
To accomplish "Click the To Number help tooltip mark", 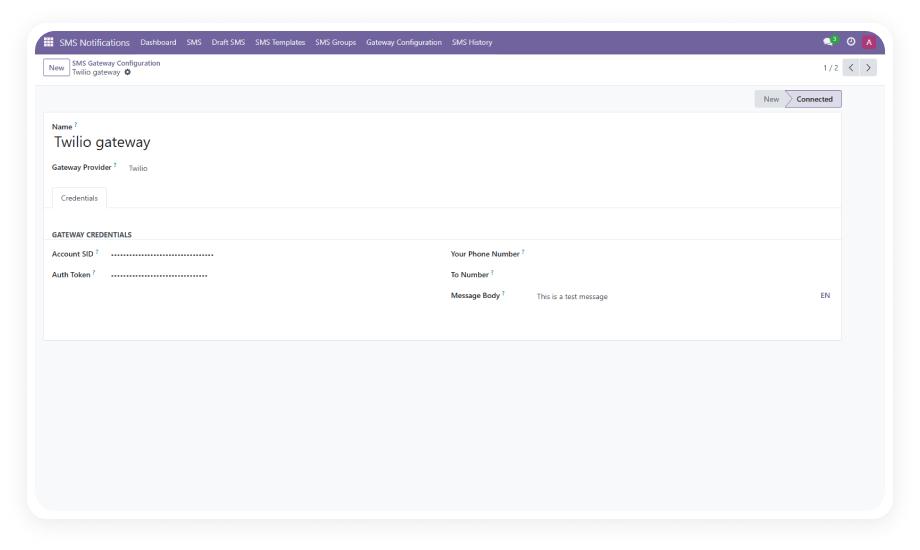I will (492, 272).
